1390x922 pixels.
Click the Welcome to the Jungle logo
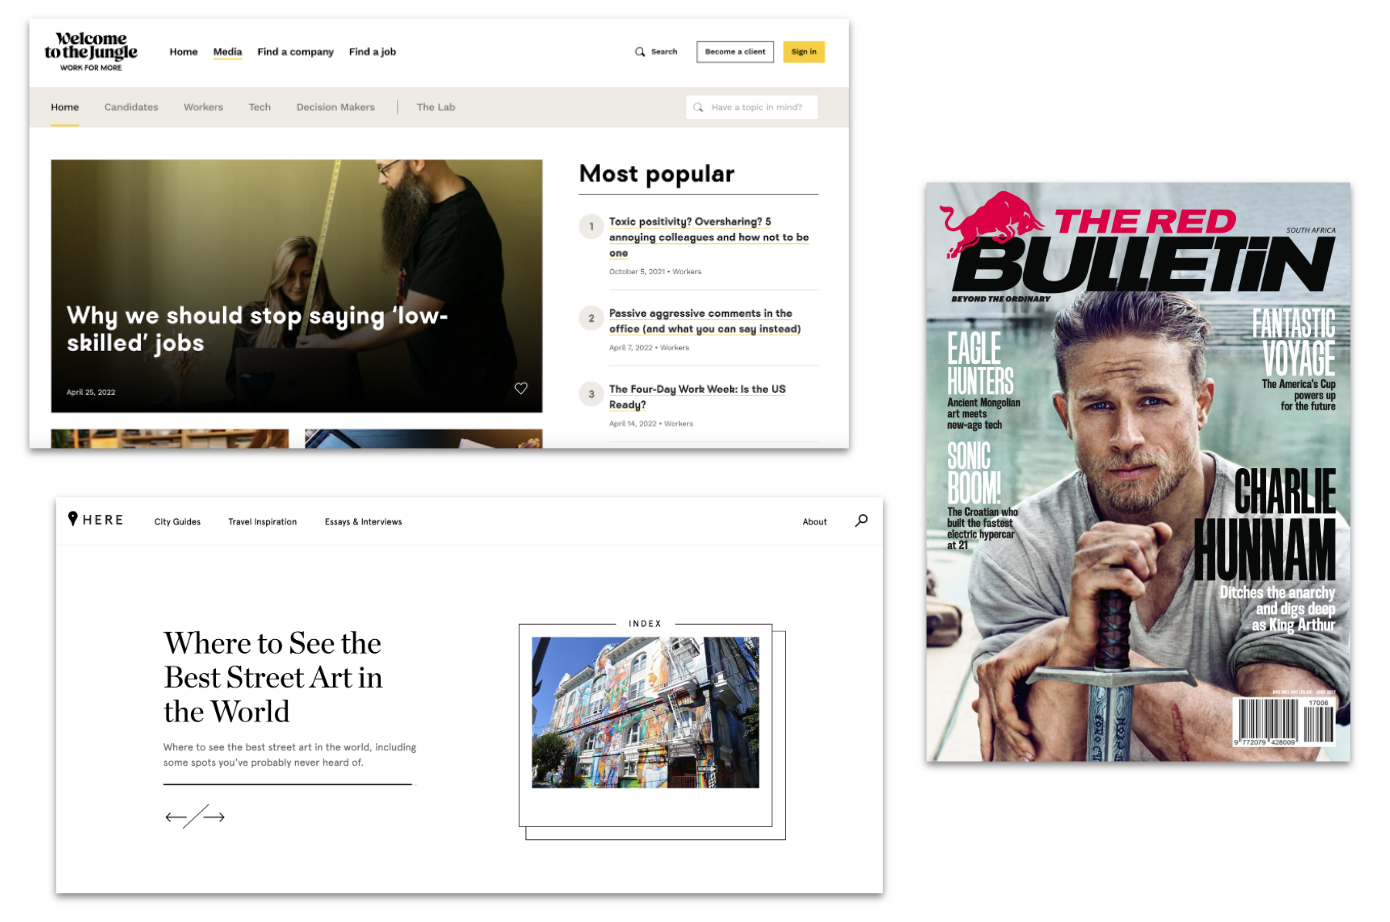point(90,50)
